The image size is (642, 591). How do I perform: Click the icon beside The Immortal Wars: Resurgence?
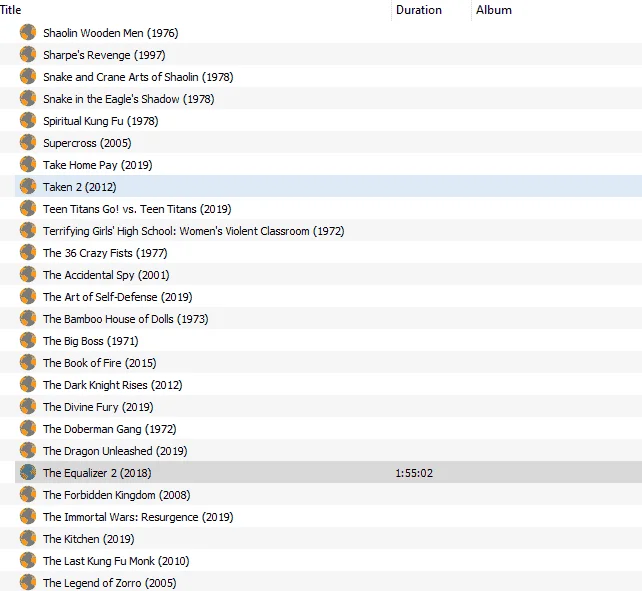pos(28,516)
